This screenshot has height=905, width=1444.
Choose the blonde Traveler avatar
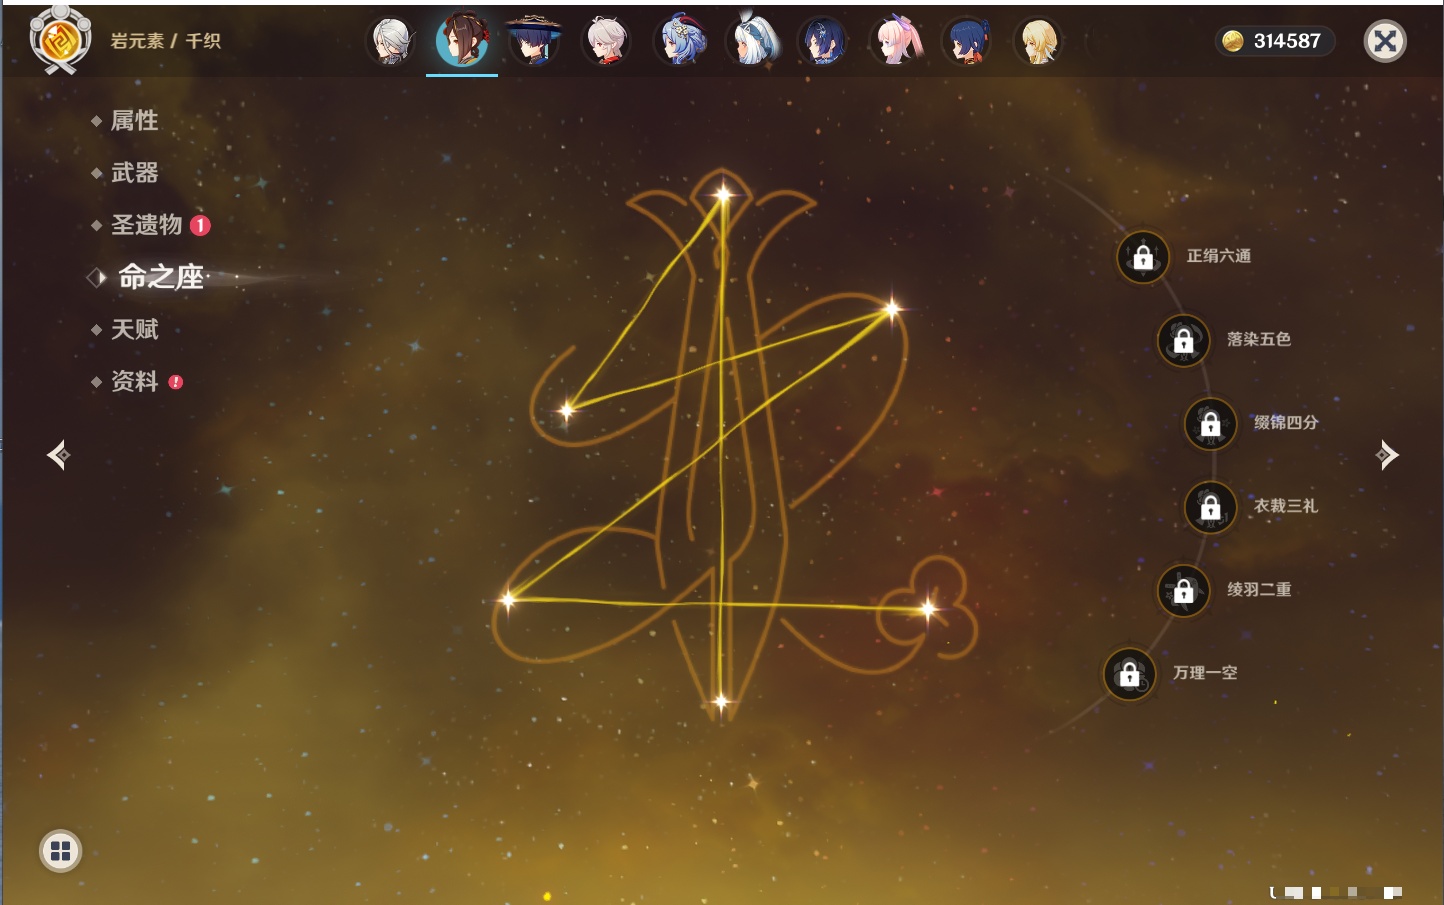(1039, 41)
